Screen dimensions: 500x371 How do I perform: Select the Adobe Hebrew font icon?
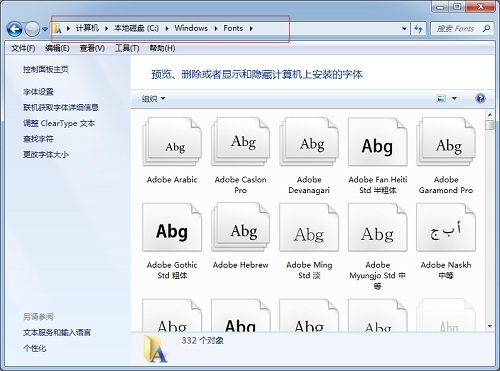point(241,227)
